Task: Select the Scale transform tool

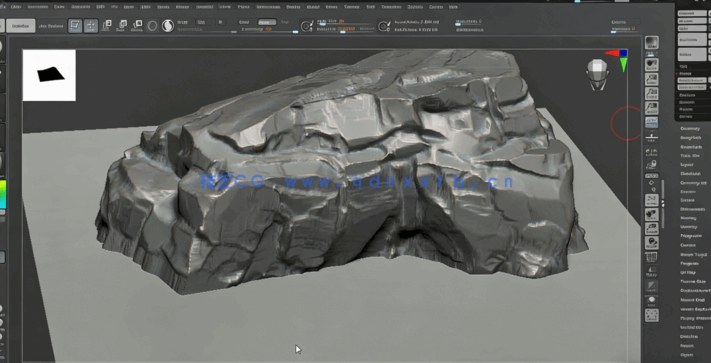Action: click(x=122, y=26)
